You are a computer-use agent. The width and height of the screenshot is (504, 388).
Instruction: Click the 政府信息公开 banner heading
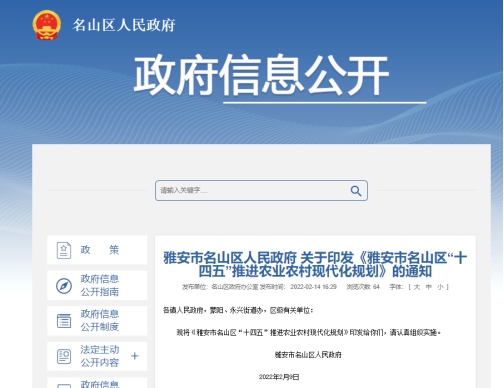262,75
